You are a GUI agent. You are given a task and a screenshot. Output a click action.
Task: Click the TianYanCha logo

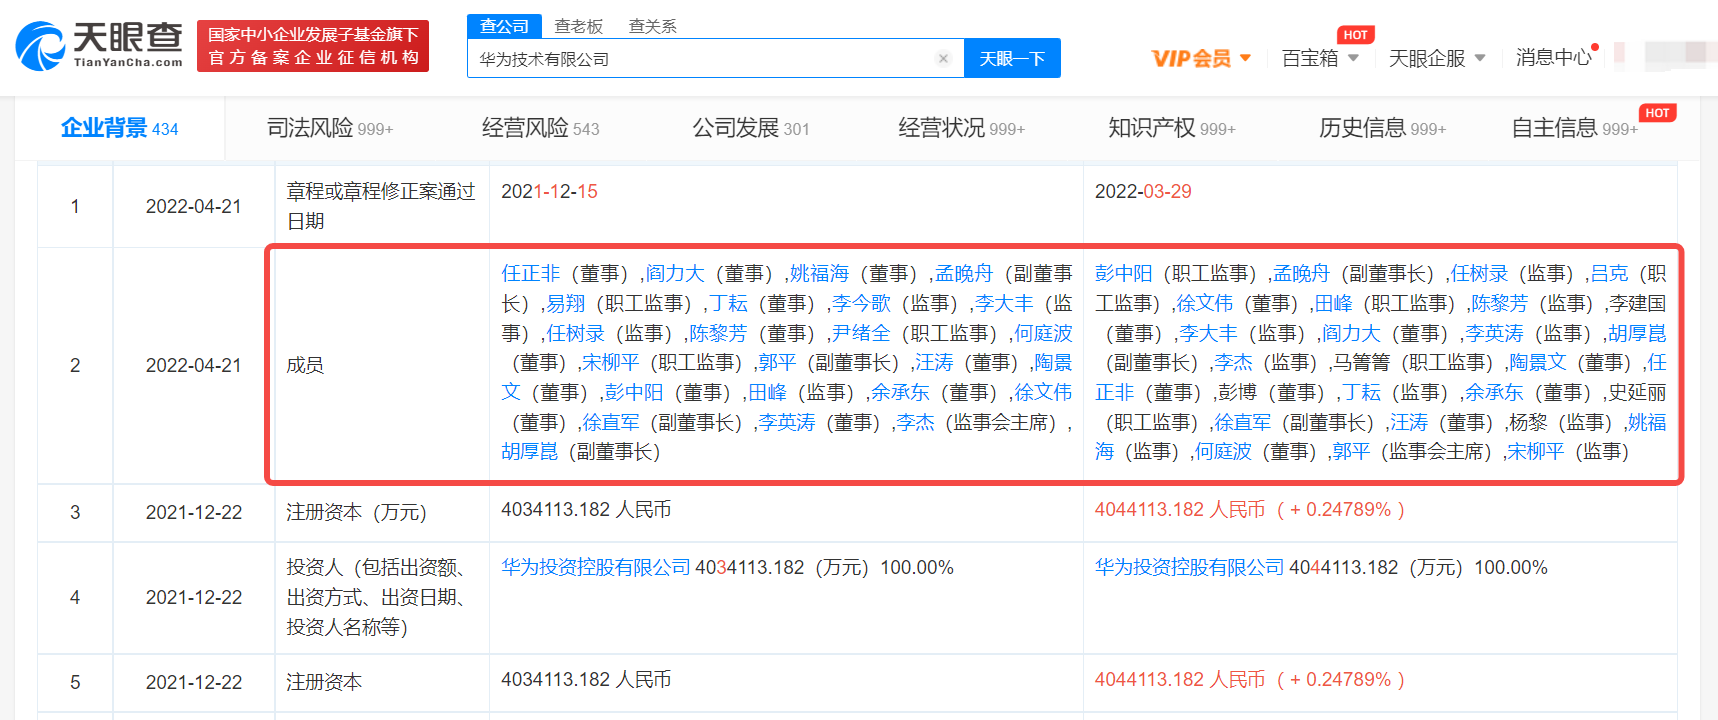pyautogui.click(x=99, y=46)
